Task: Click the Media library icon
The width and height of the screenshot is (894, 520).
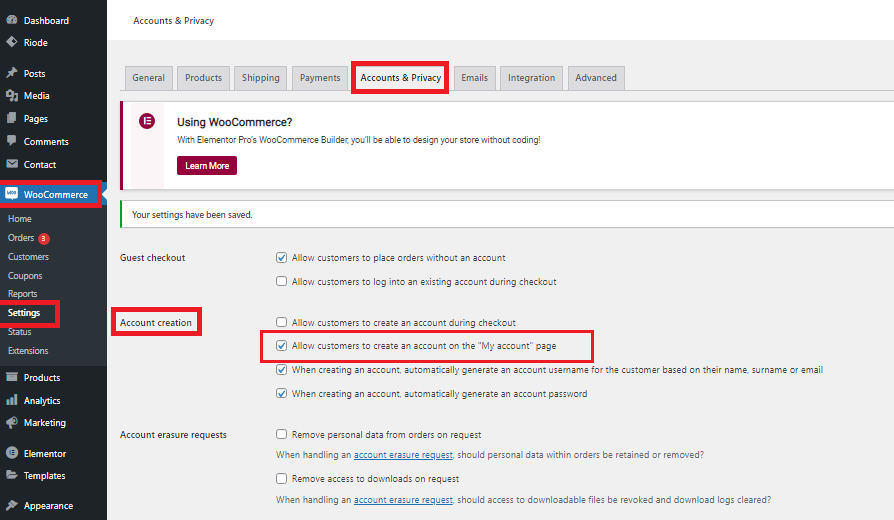Action: pos(11,95)
